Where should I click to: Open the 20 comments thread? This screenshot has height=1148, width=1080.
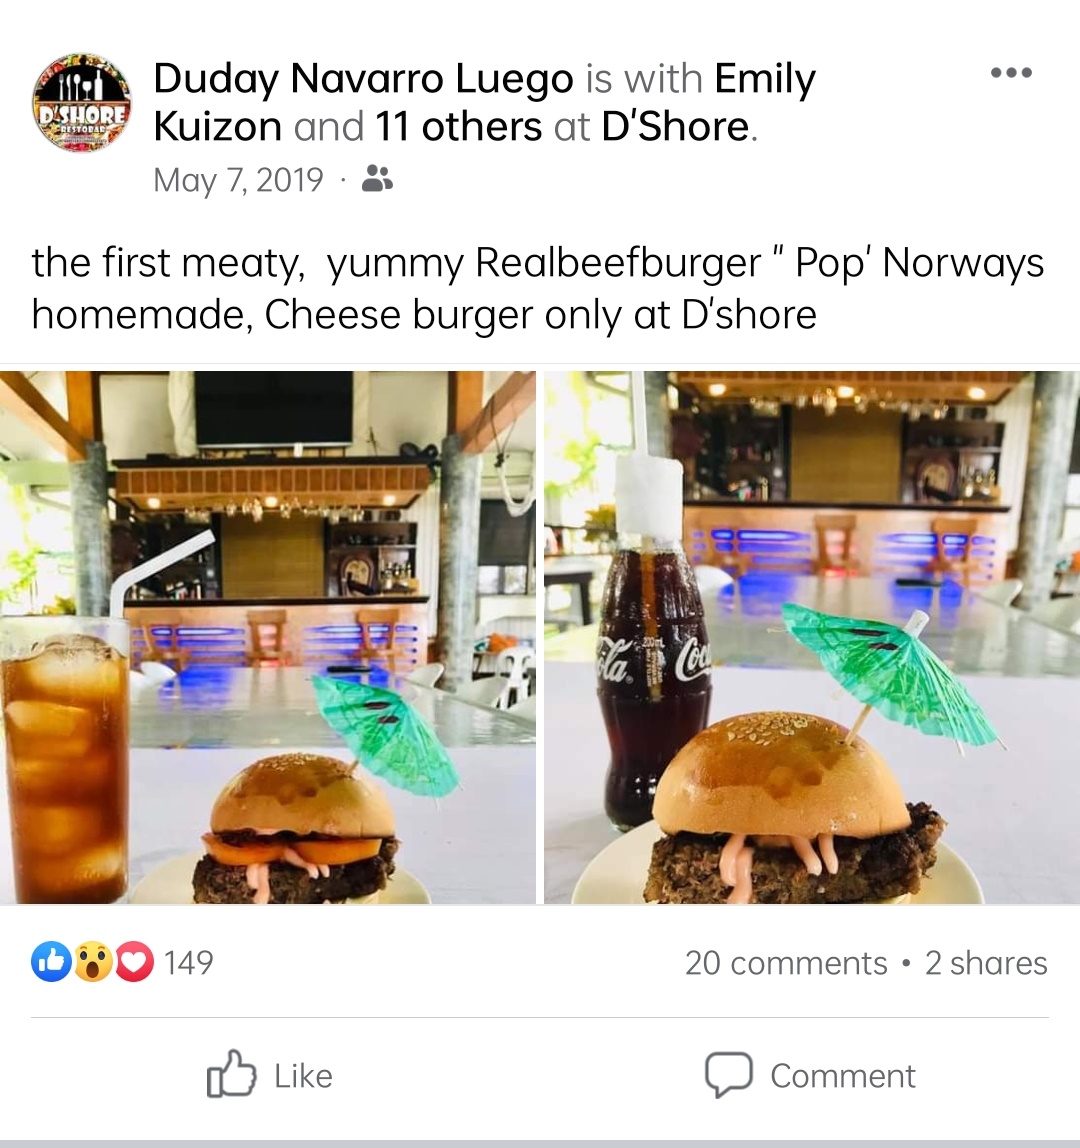(x=786, y=963)
